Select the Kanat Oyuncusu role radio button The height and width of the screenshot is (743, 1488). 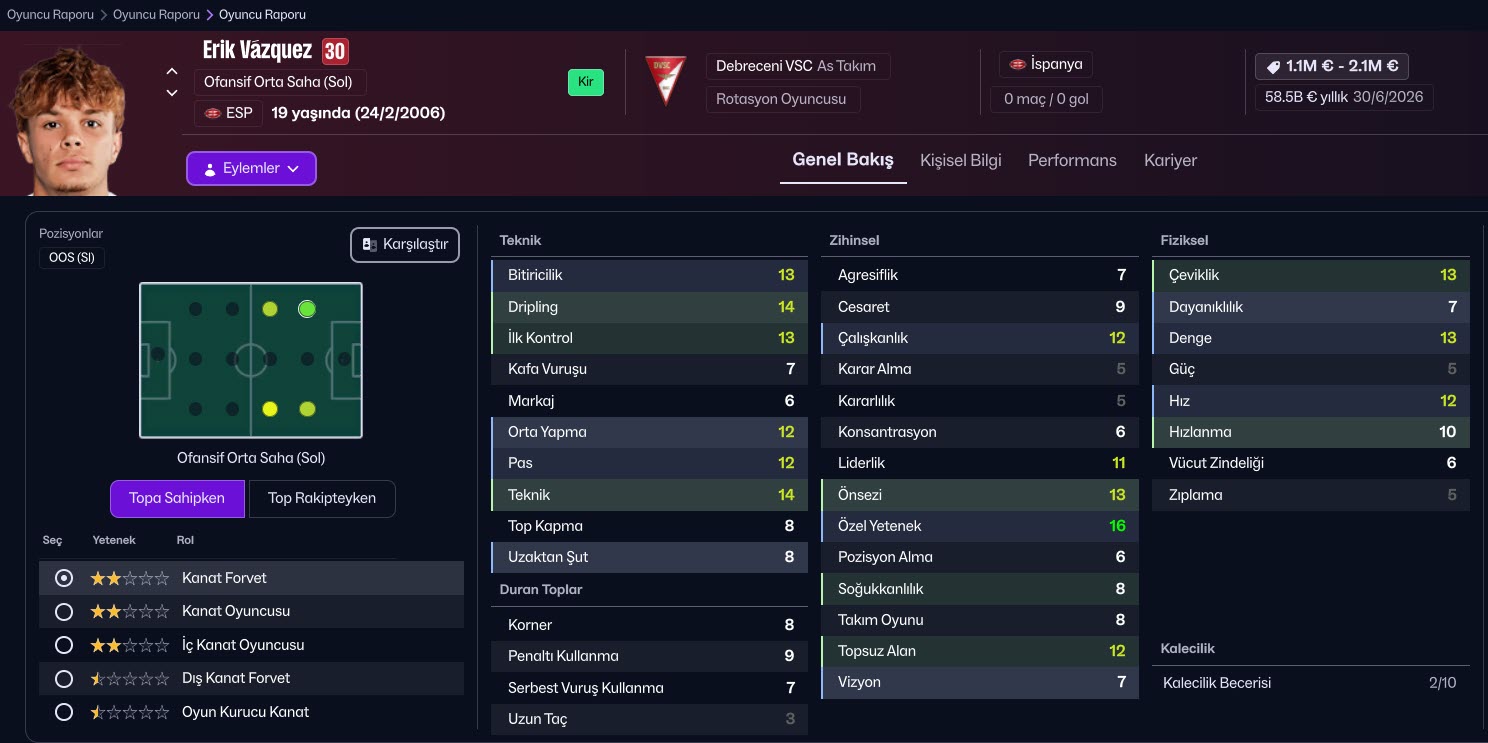[64, 611]
